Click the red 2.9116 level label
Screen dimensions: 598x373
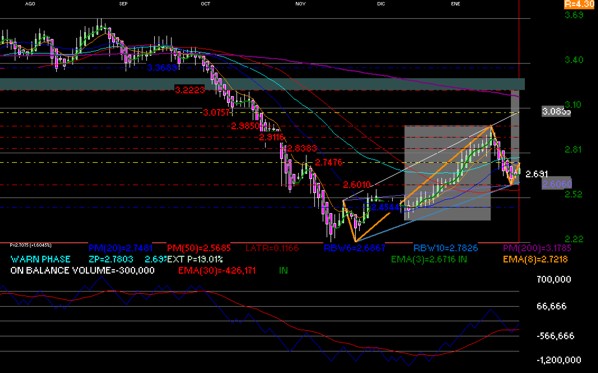272,137
